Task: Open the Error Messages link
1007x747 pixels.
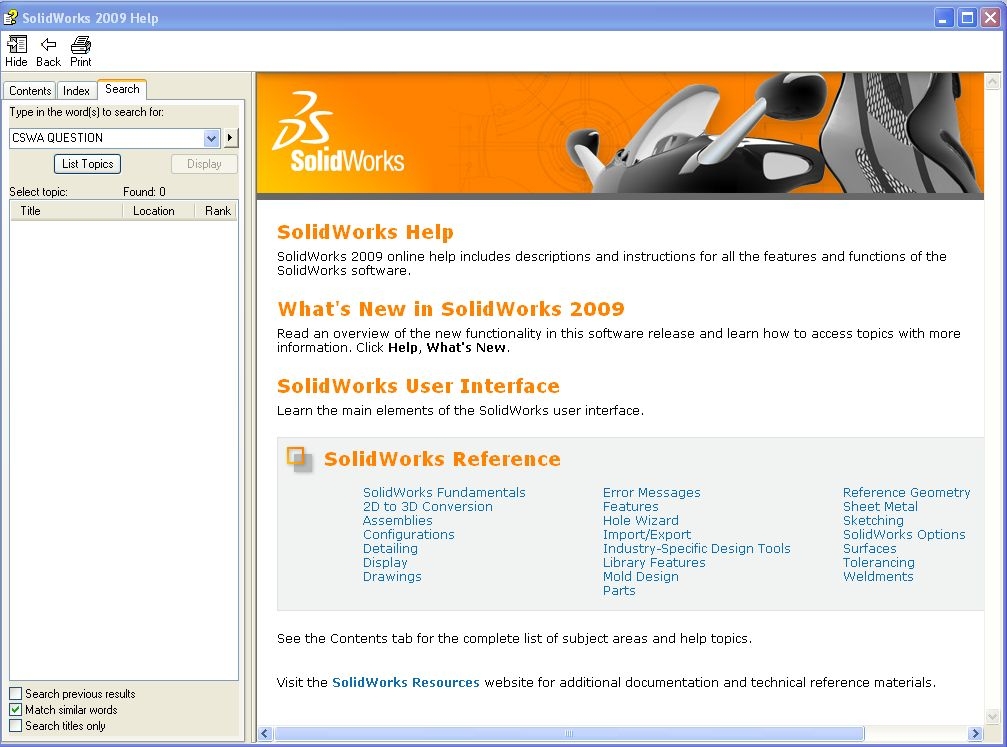Action: click(x=651, y=493)
